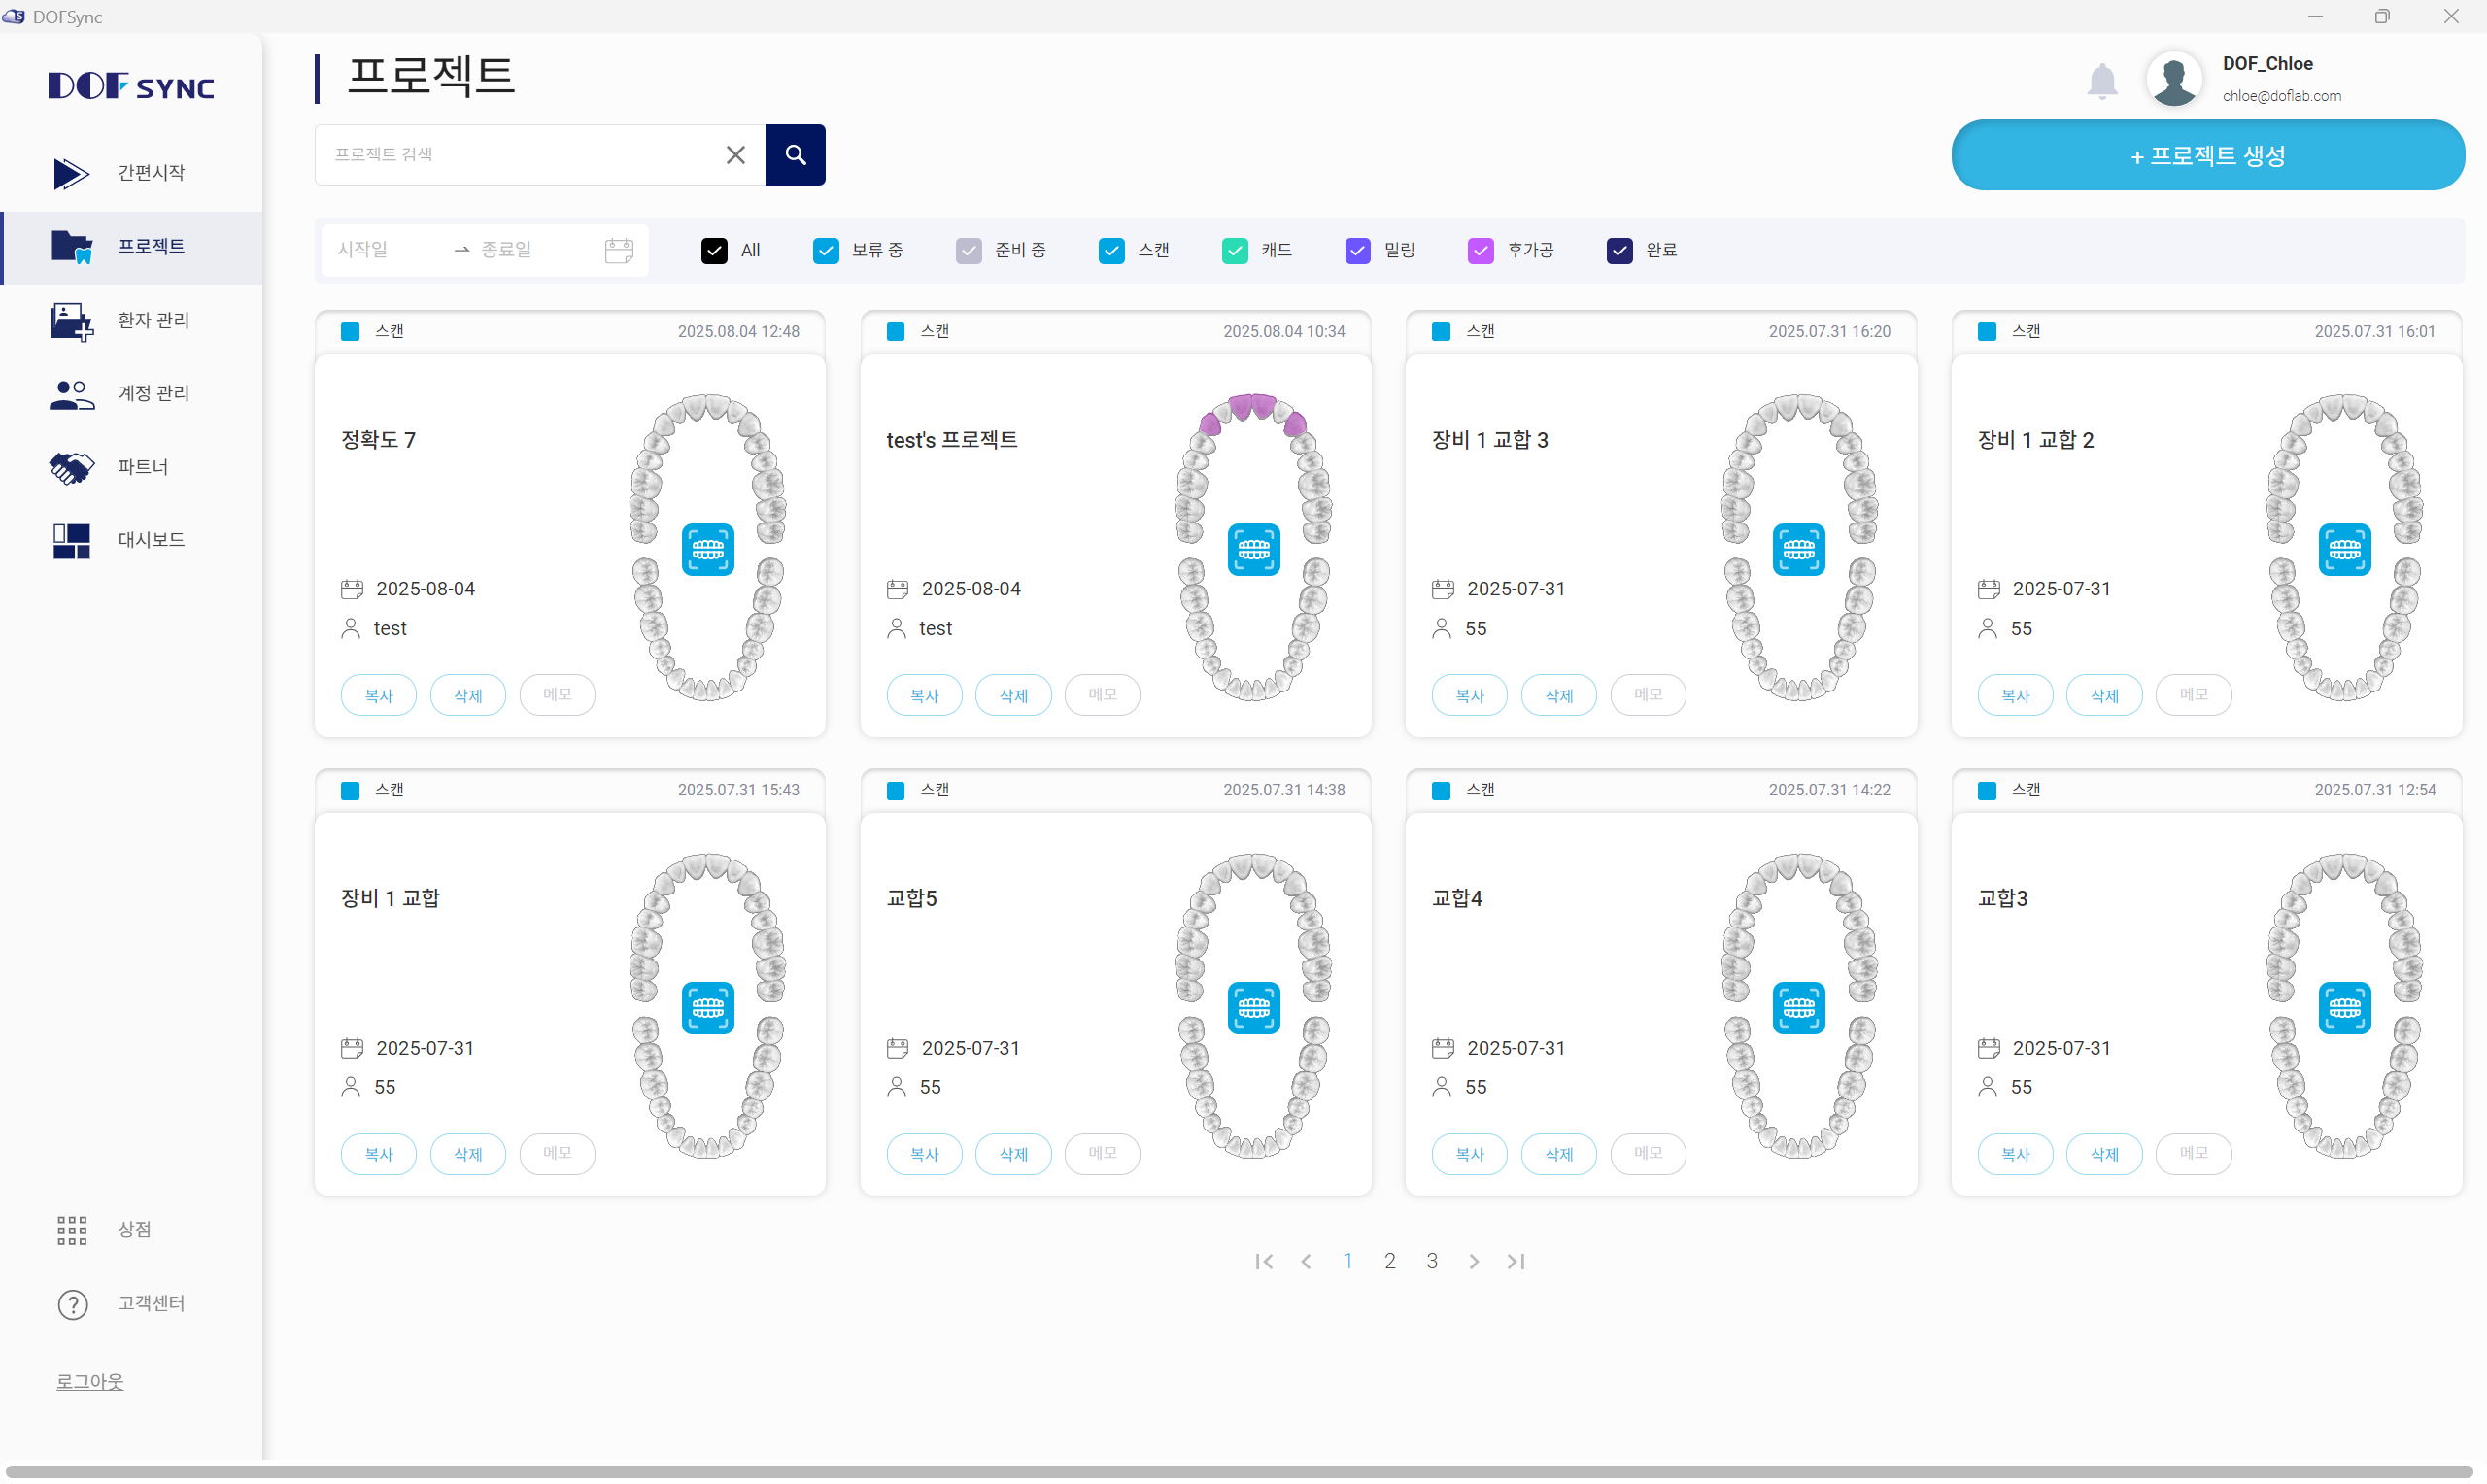Image resolution: width=2487 pixels, height=1484 pixels.
Task: Open the 상점 store grid icon
Action: tap(72, 1230)
